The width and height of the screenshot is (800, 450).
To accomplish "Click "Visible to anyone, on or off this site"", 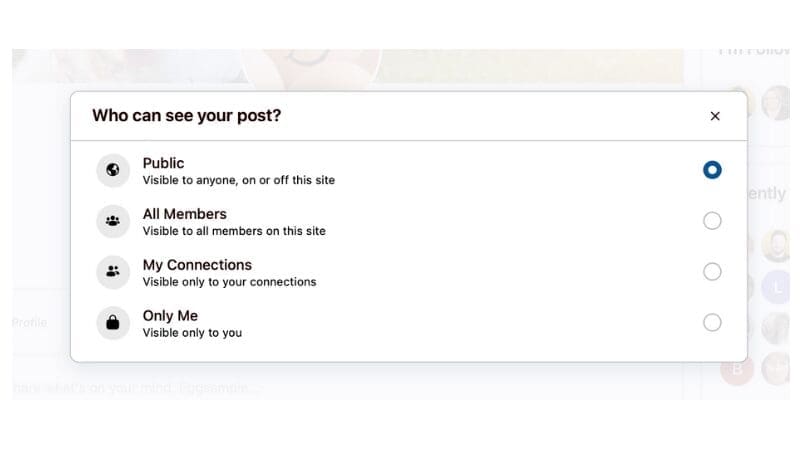I will [239, 181].
